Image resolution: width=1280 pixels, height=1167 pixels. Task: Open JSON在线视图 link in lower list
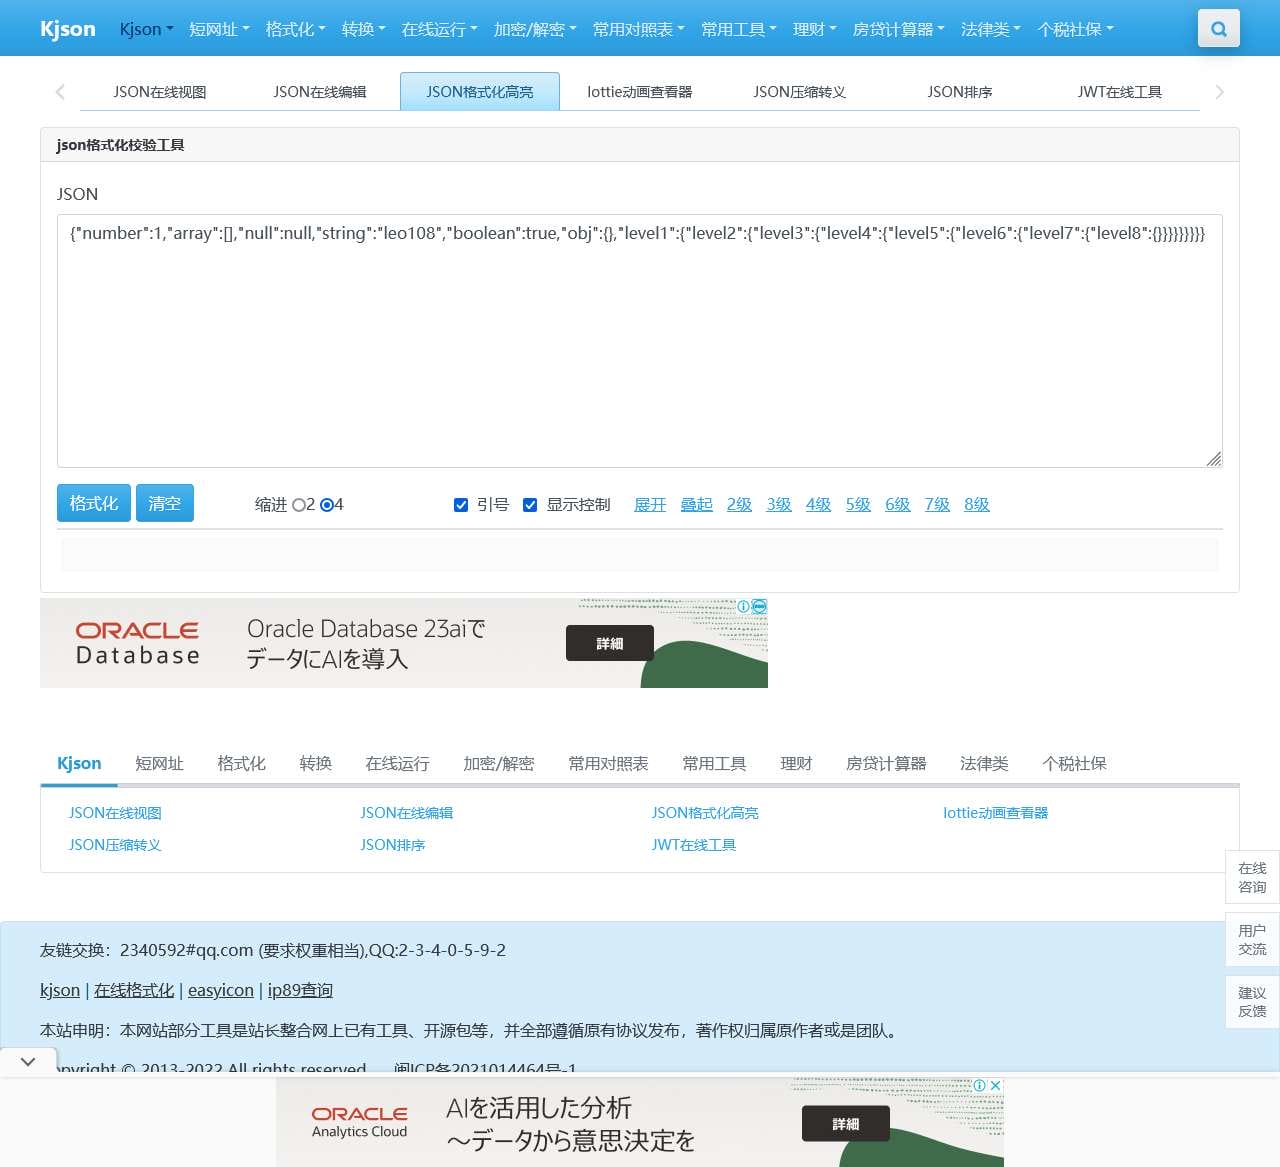tap(115, 813)
